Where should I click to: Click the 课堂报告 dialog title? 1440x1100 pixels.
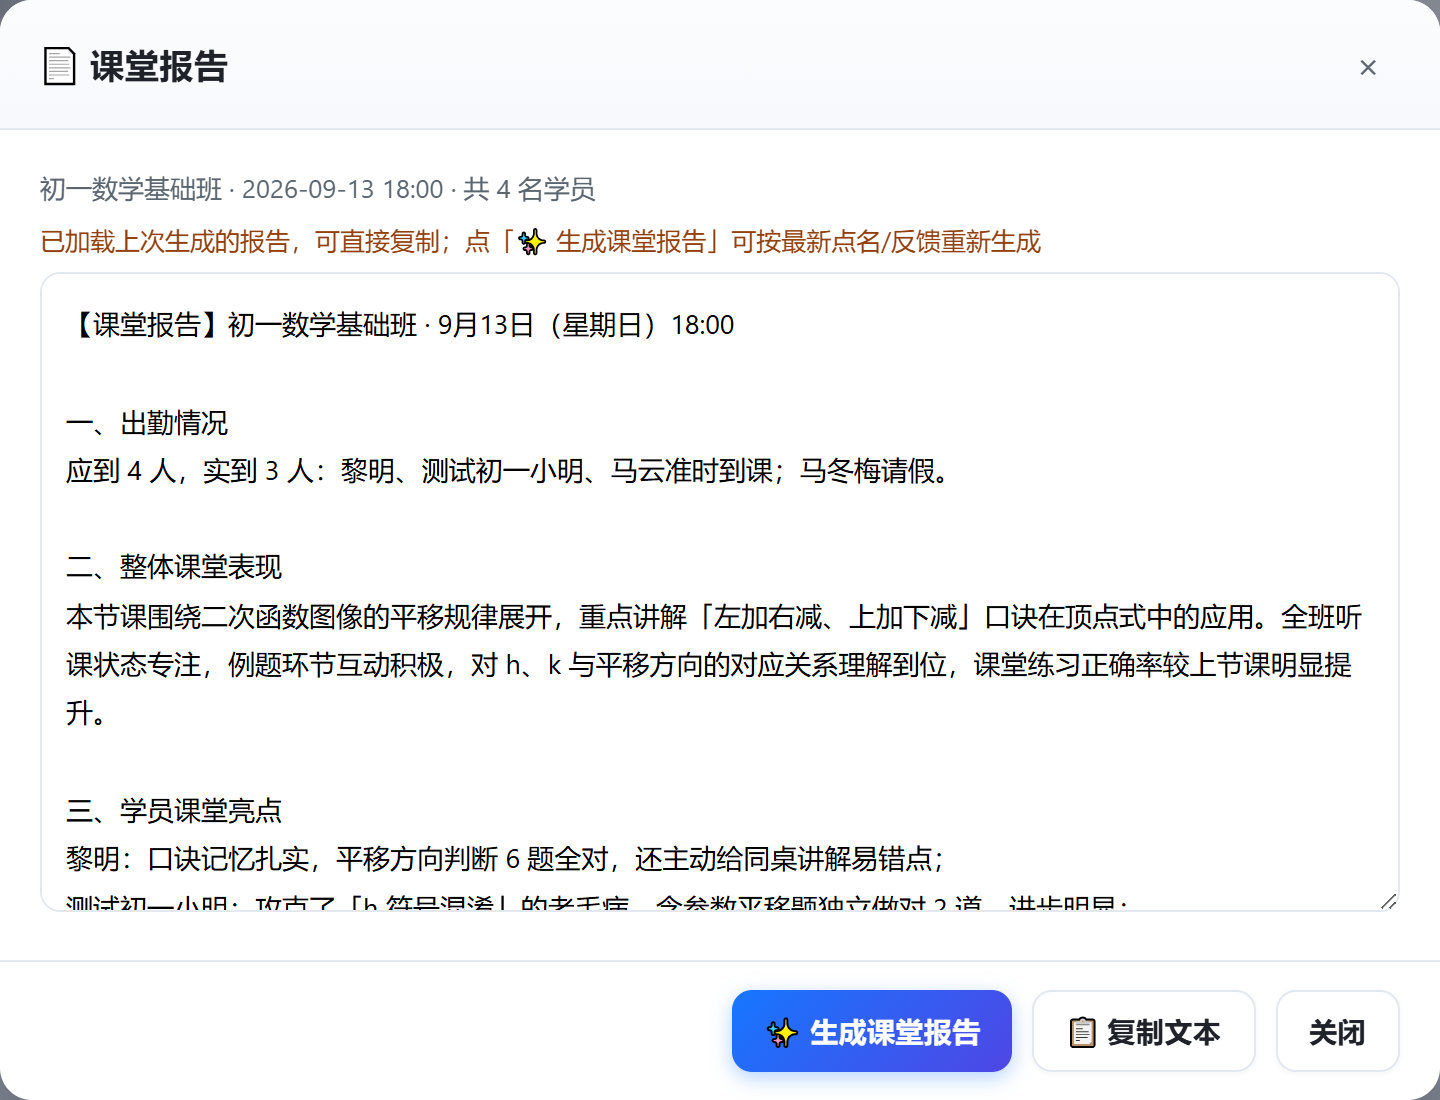[159, 67]
